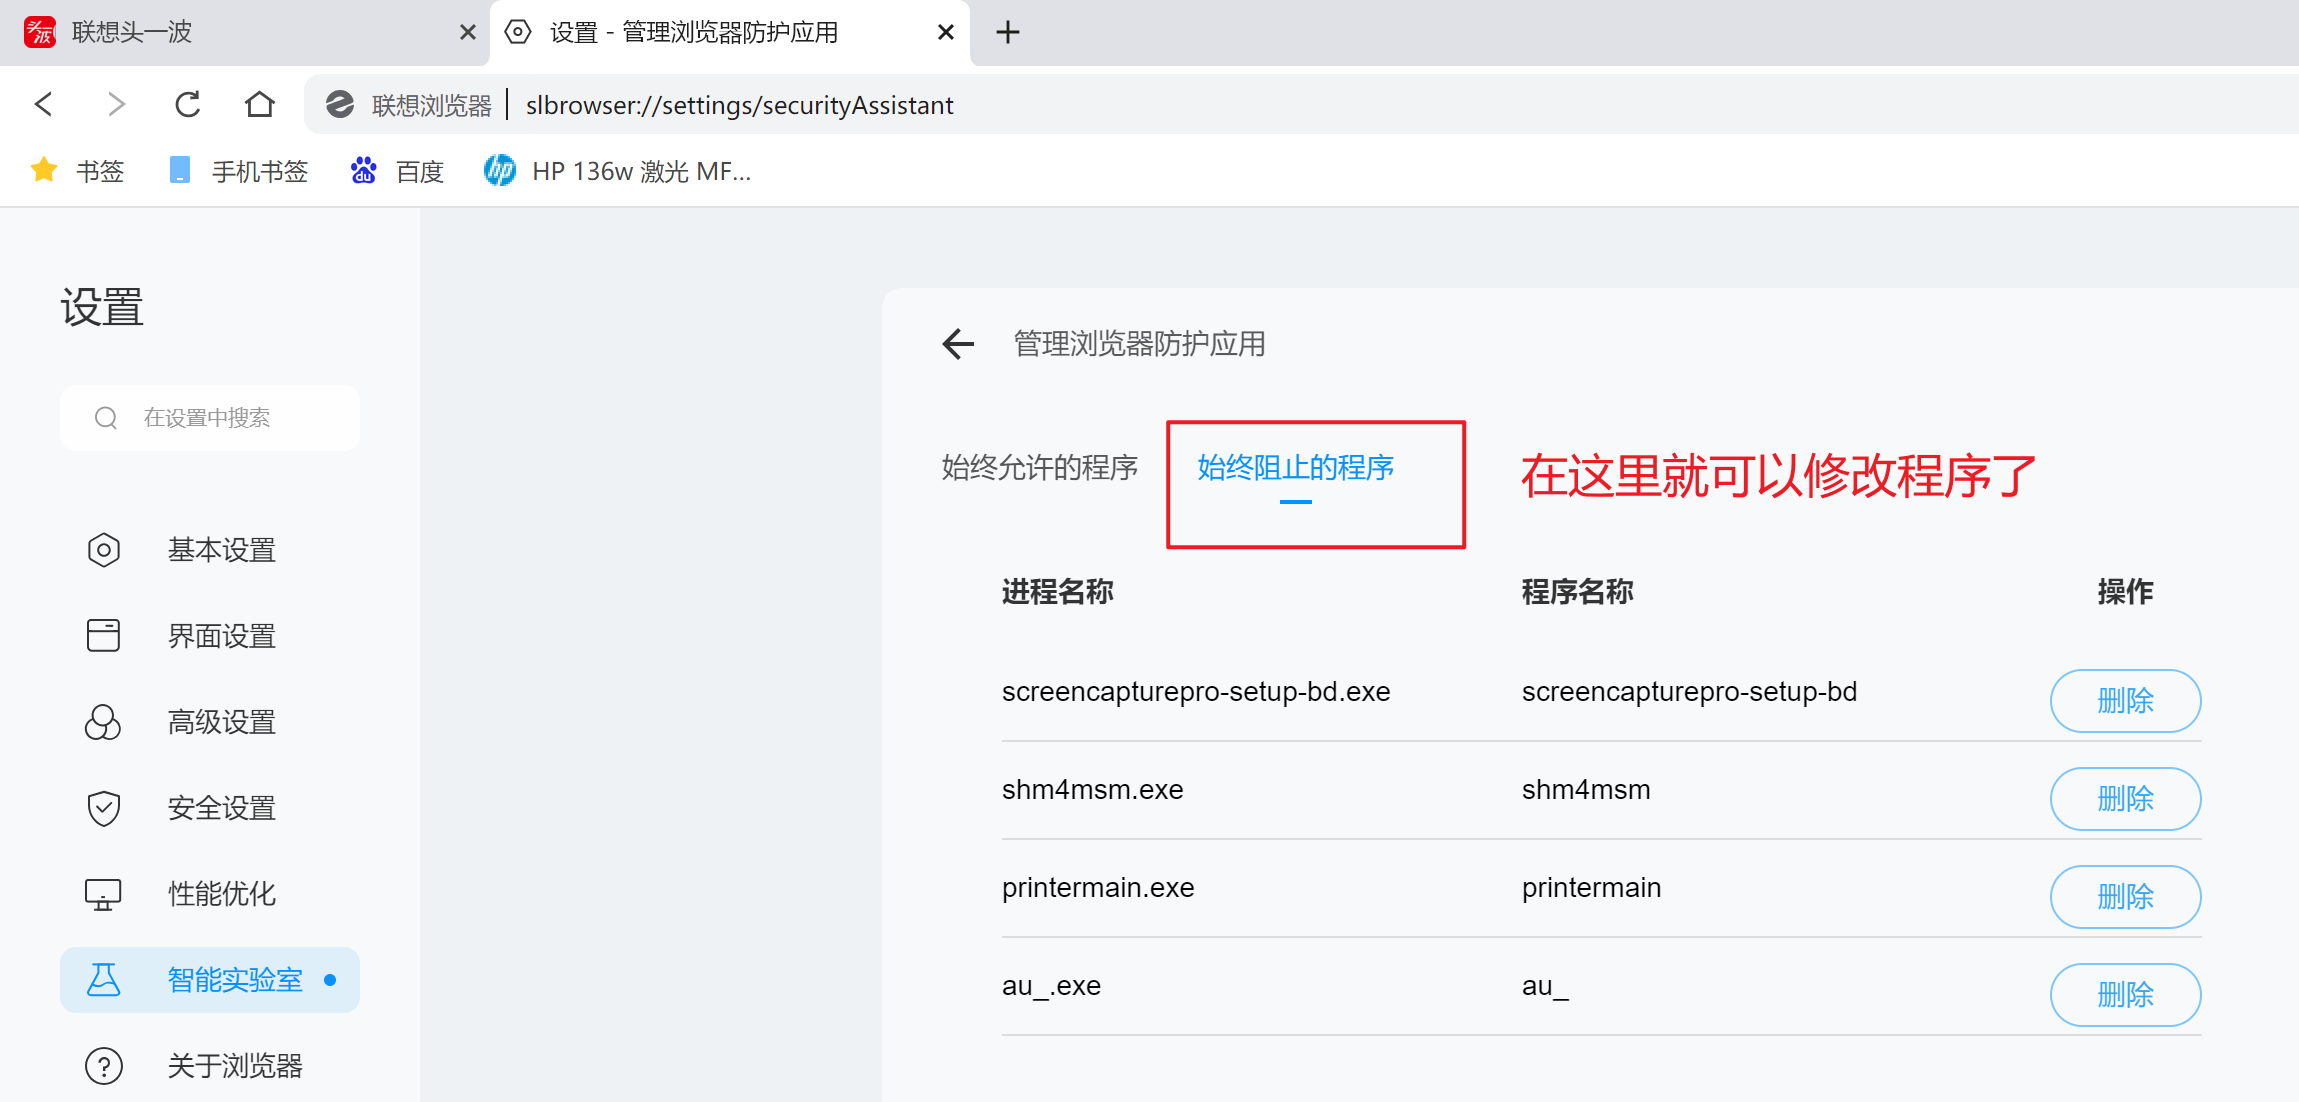Delete the au_.exe blocked entry
Screen dimensions: 2299x1102
(2125, 995)
